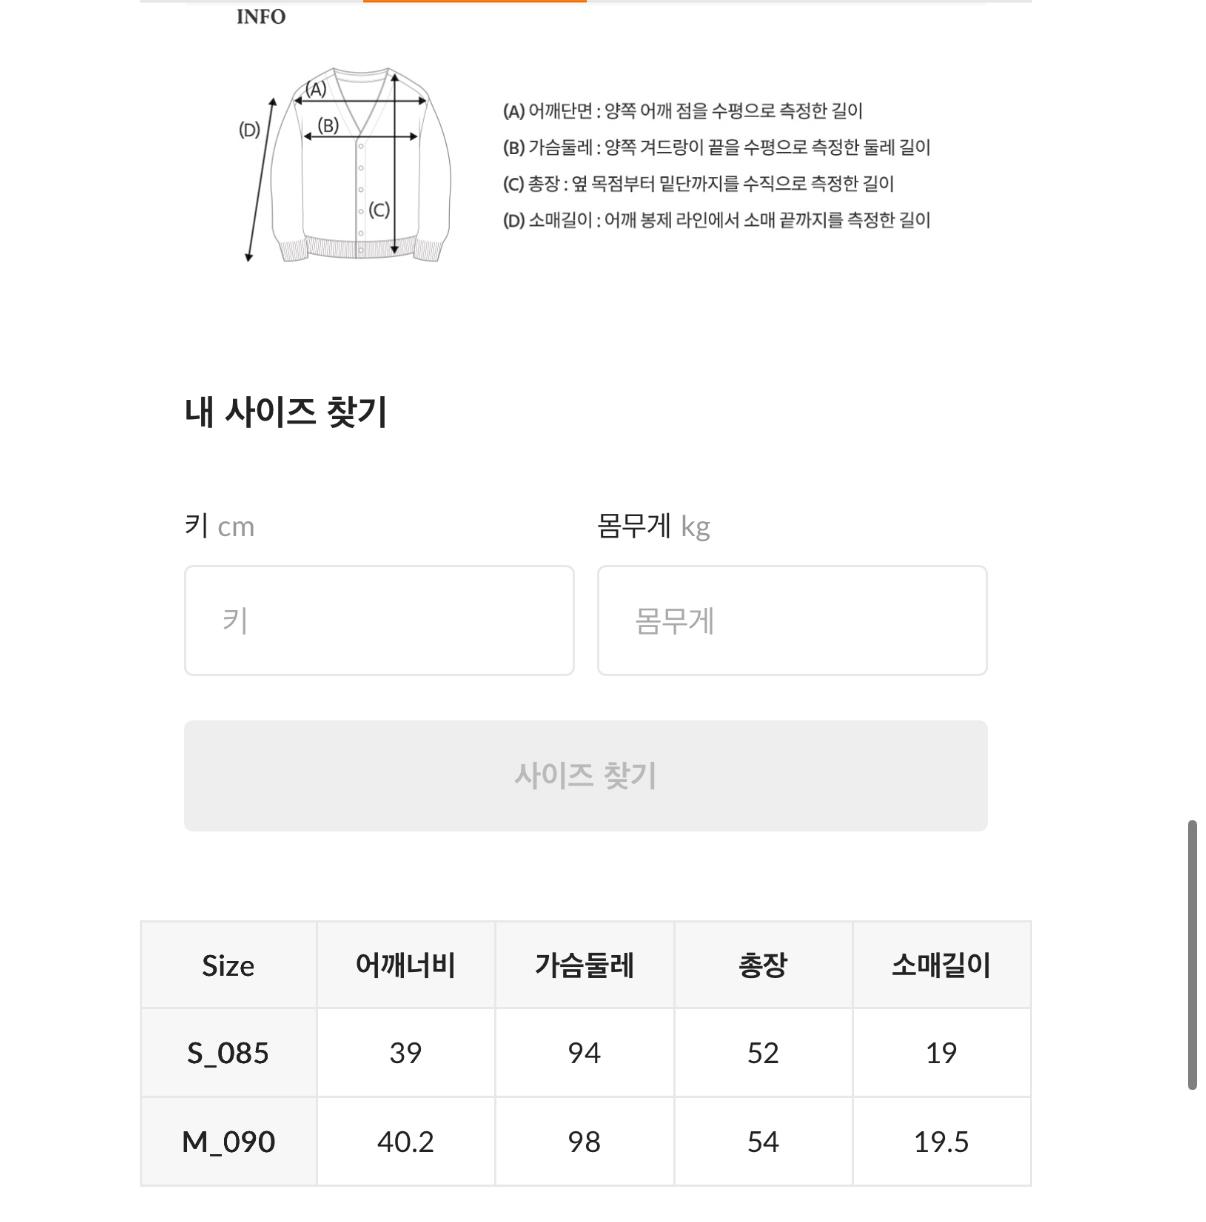This screenshot has width=1206, height=1222.
Task: Click the 소매길이 column header
Action: 941,965
